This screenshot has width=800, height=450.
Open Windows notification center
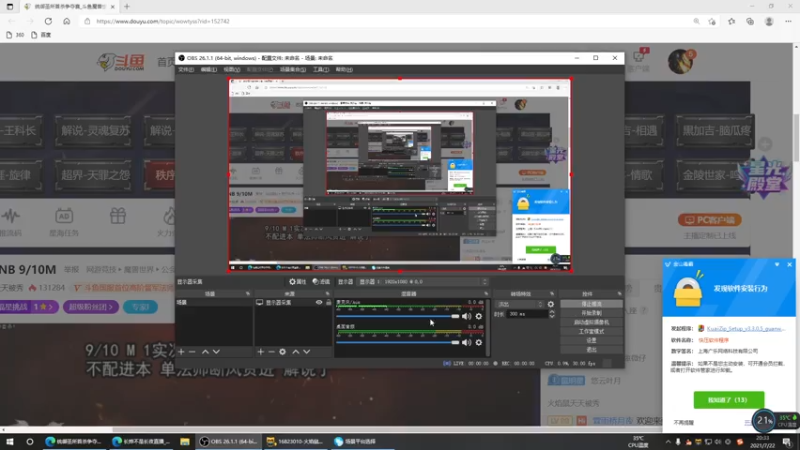click(788, 442)
